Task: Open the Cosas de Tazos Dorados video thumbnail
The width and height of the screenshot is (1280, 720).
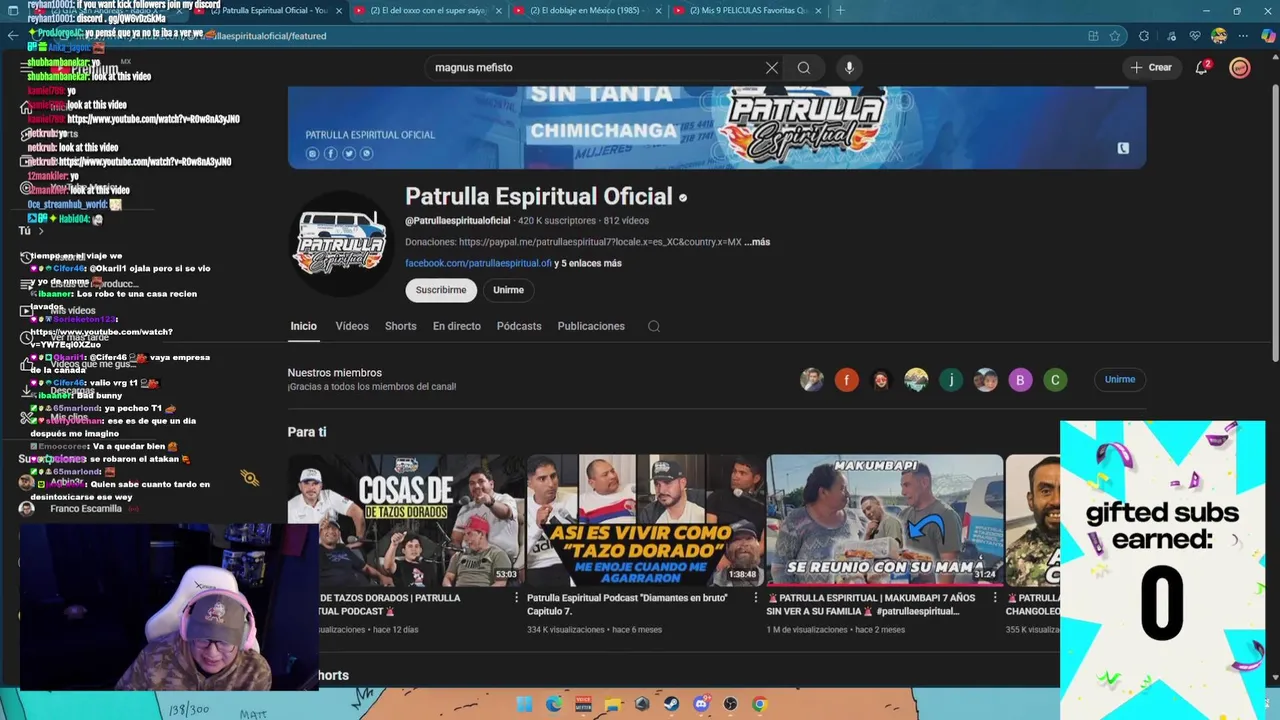Action: (406, 519)
